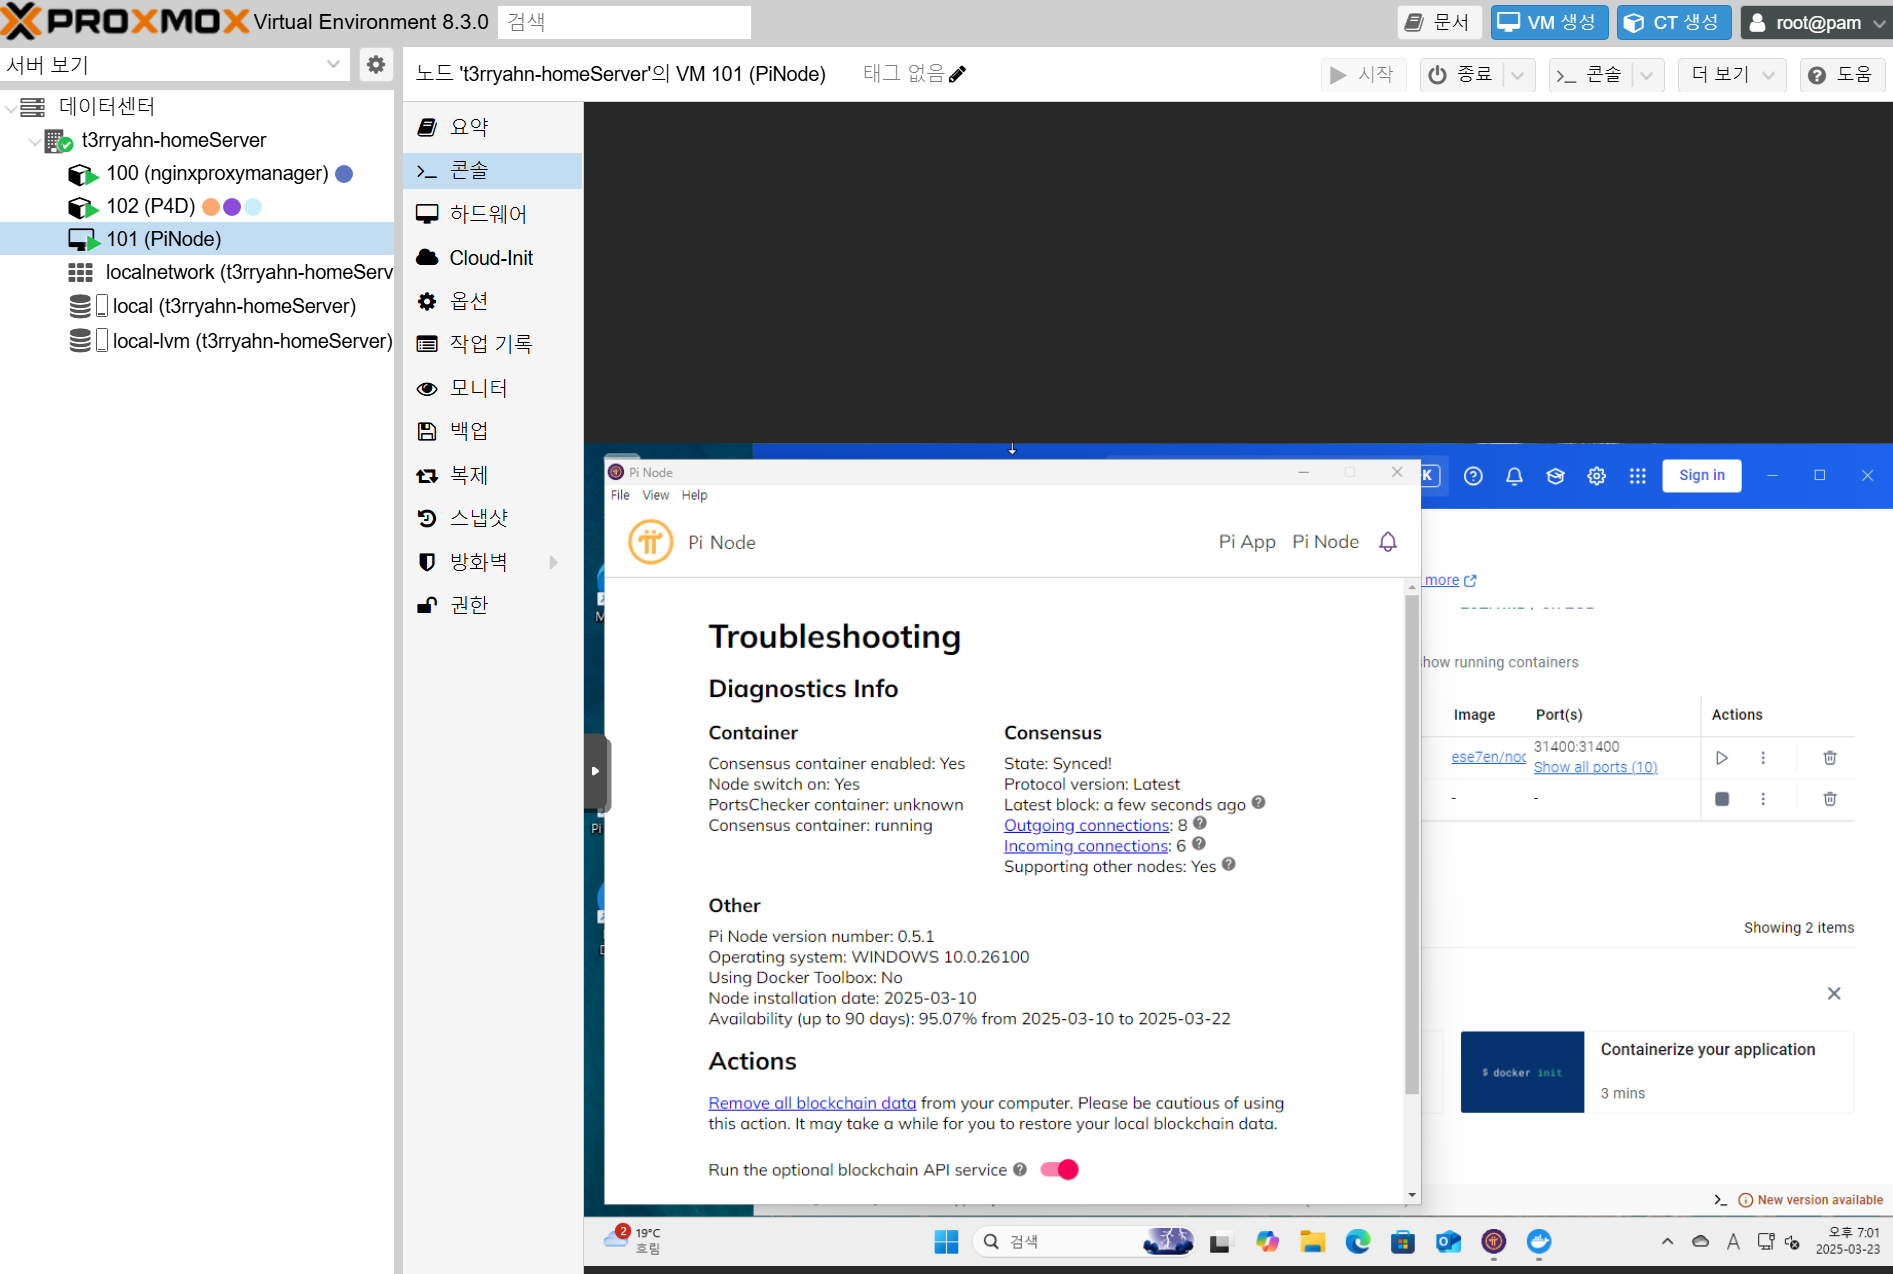
Task: Open the Outgoing connections link
Action: point(1086,825)
